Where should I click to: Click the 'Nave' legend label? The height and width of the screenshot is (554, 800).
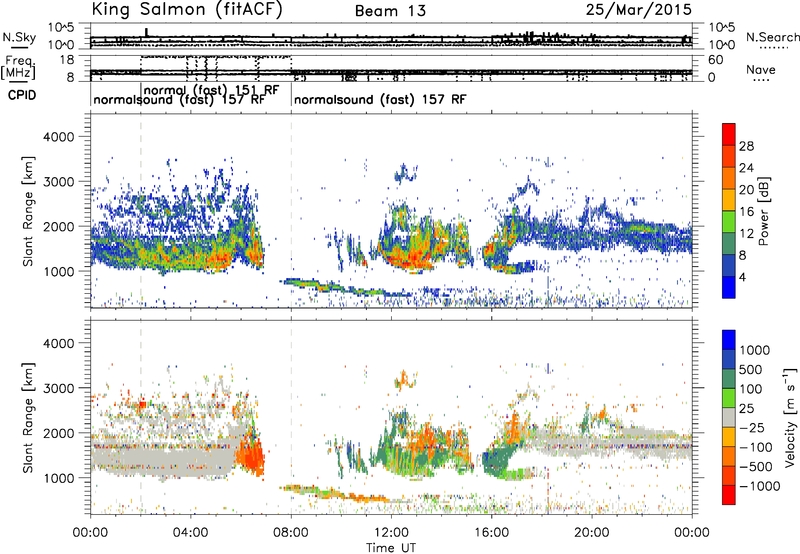tap(761, 69)
